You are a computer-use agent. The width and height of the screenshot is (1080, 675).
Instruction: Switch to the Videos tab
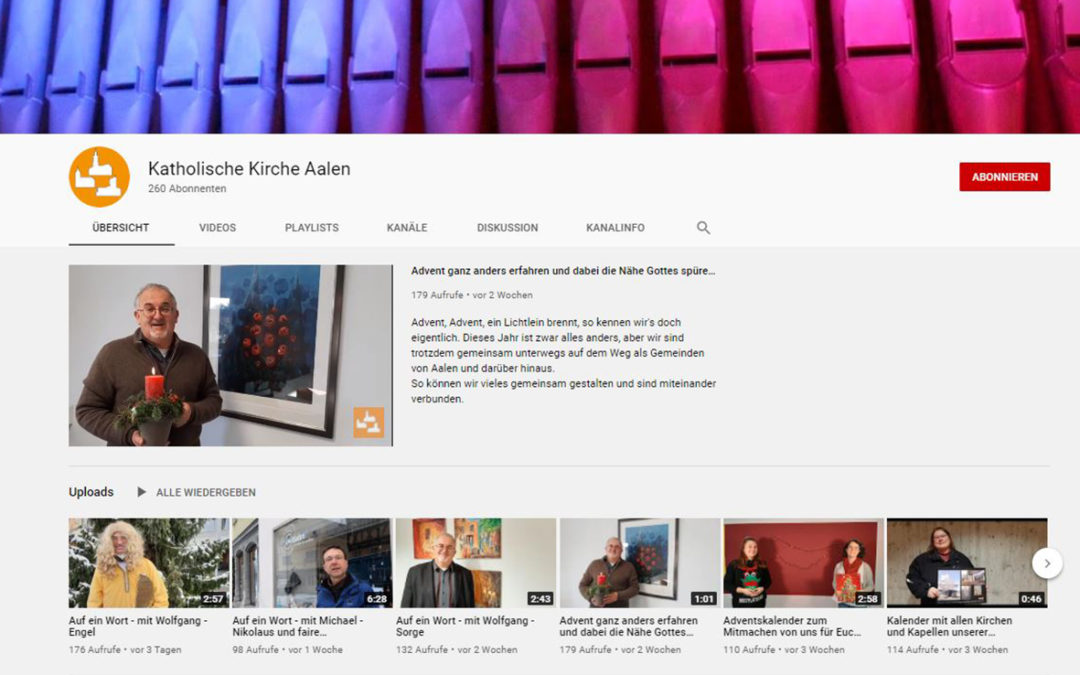[x=218, y=227]
